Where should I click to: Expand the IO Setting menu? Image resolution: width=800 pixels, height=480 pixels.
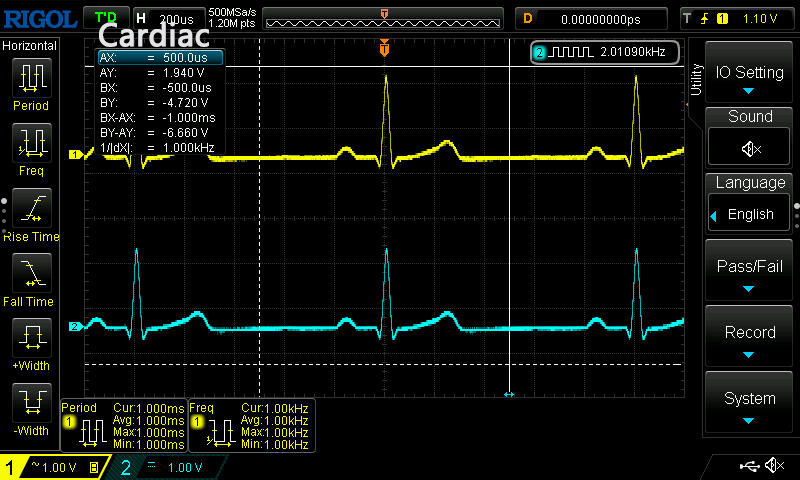[749, 79]
